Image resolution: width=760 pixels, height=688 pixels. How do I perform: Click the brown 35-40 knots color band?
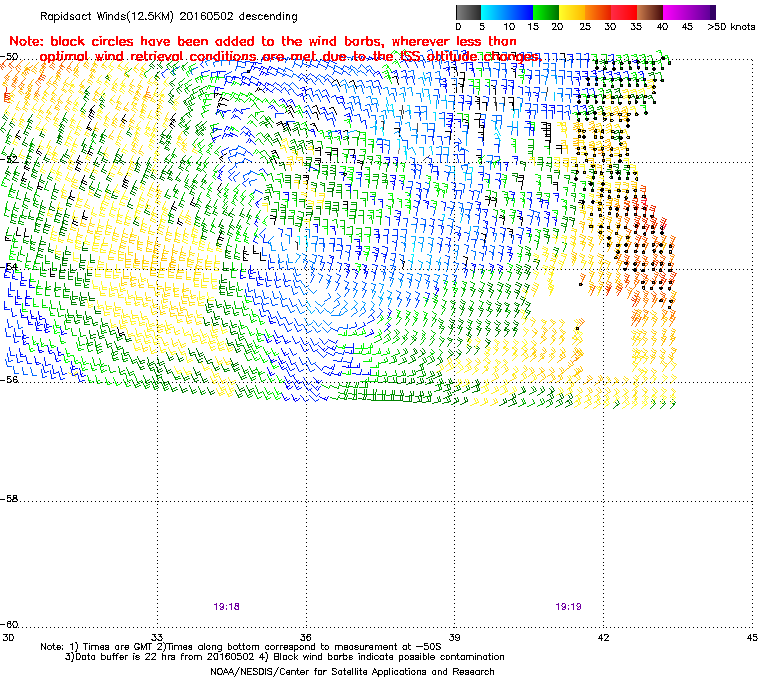(x=650, y=12)
